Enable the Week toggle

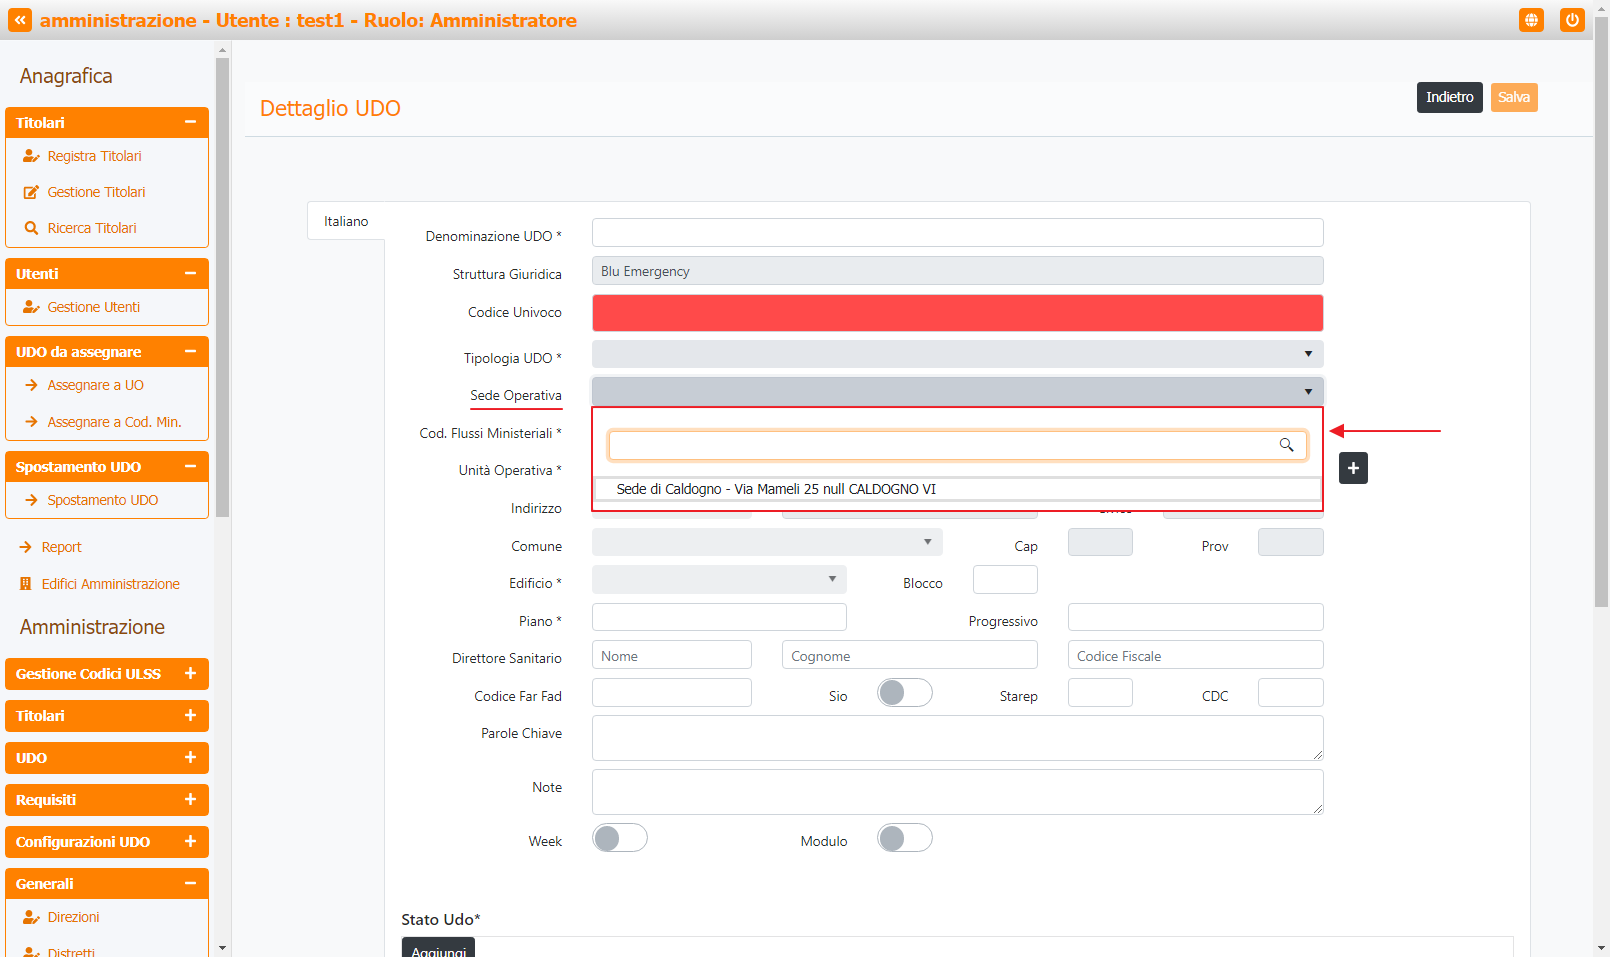(x=619, y=838)
